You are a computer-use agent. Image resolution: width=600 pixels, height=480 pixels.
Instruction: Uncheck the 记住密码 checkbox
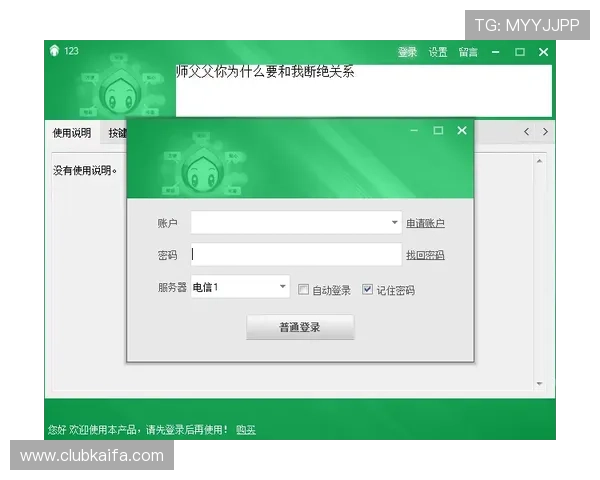click(x=367, y=289)
